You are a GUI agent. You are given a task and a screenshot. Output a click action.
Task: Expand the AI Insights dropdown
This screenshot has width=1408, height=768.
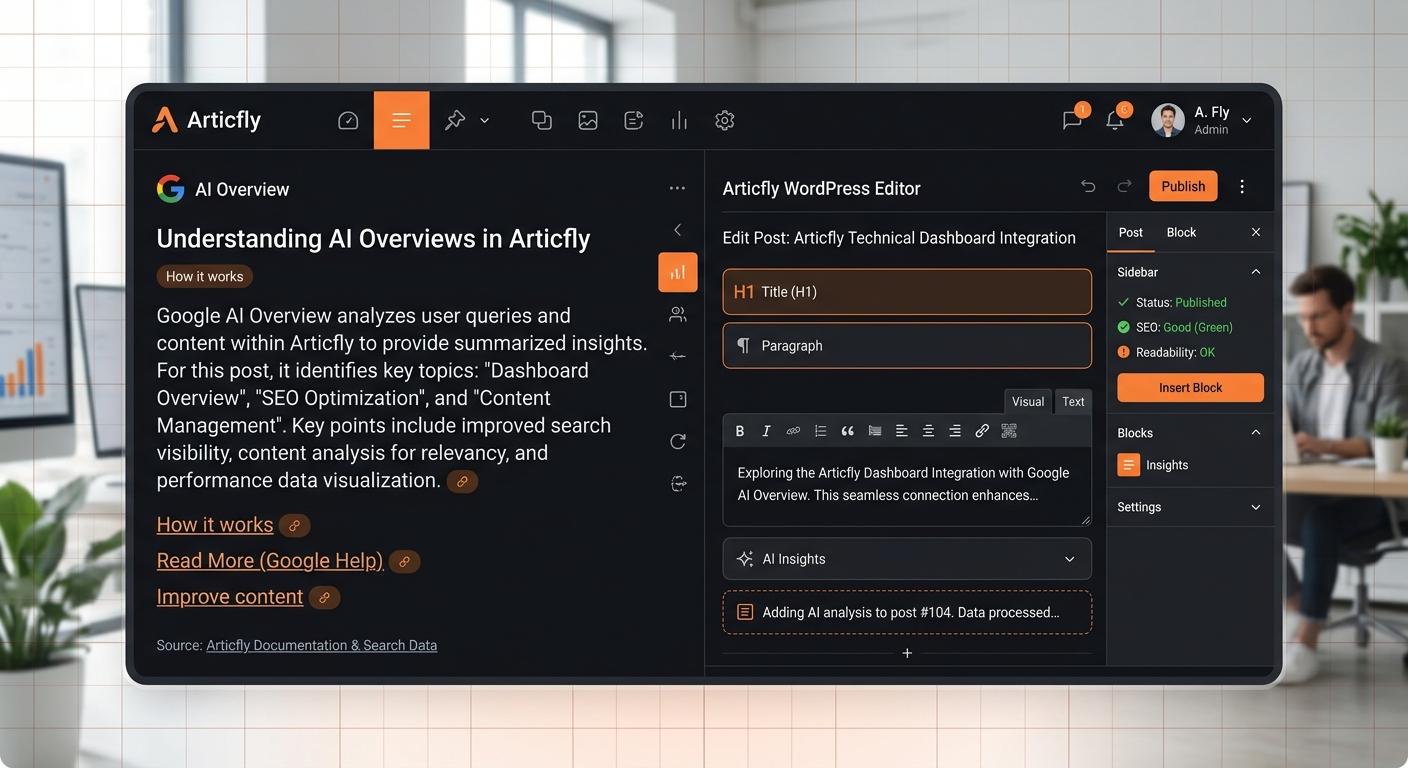point(907,559)
